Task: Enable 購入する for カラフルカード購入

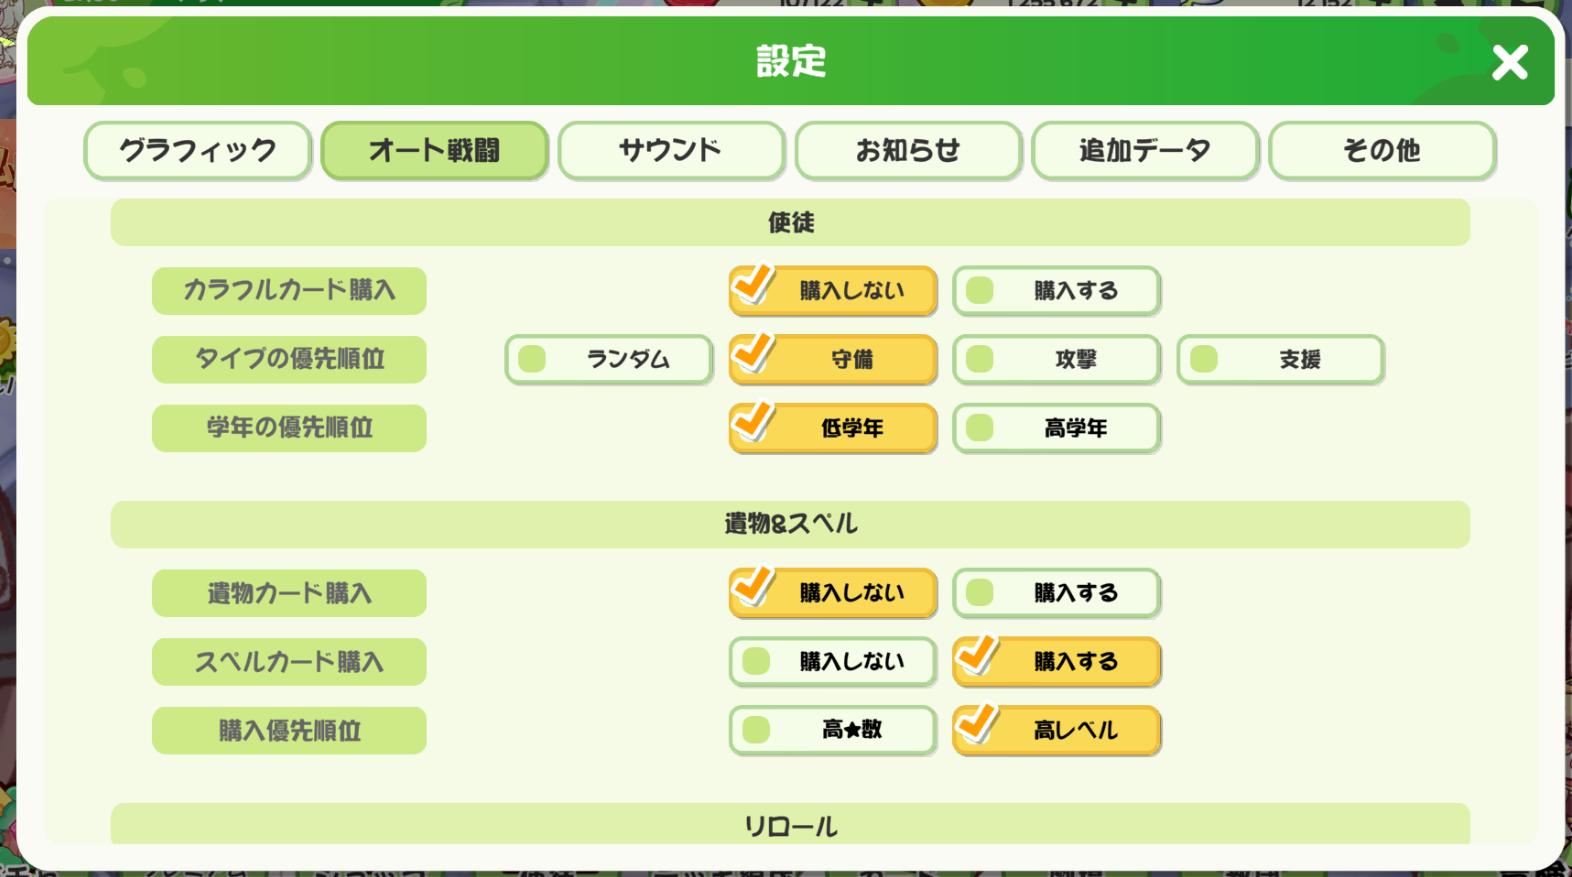Action: point(1056,291)
